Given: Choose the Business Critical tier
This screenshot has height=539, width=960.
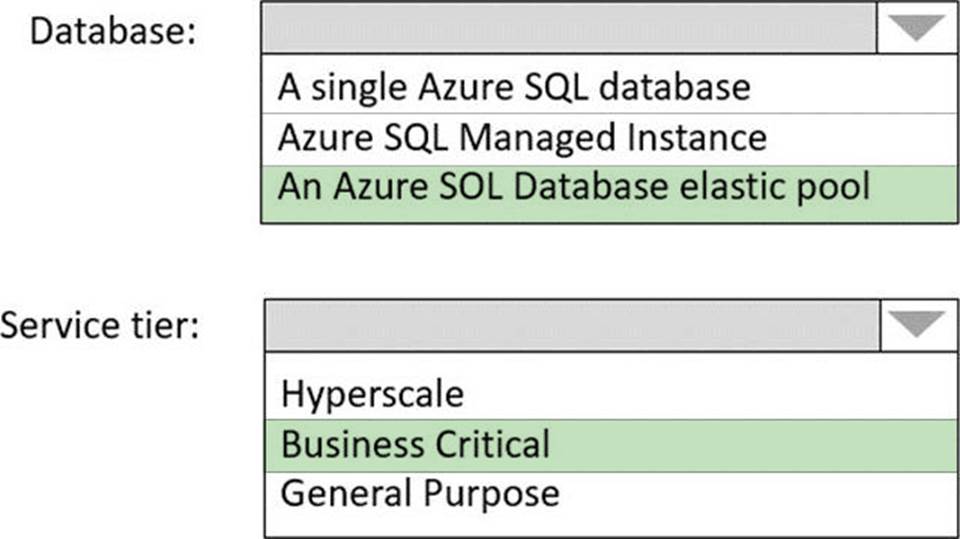Looking at the screenshot, I should 415,443.
